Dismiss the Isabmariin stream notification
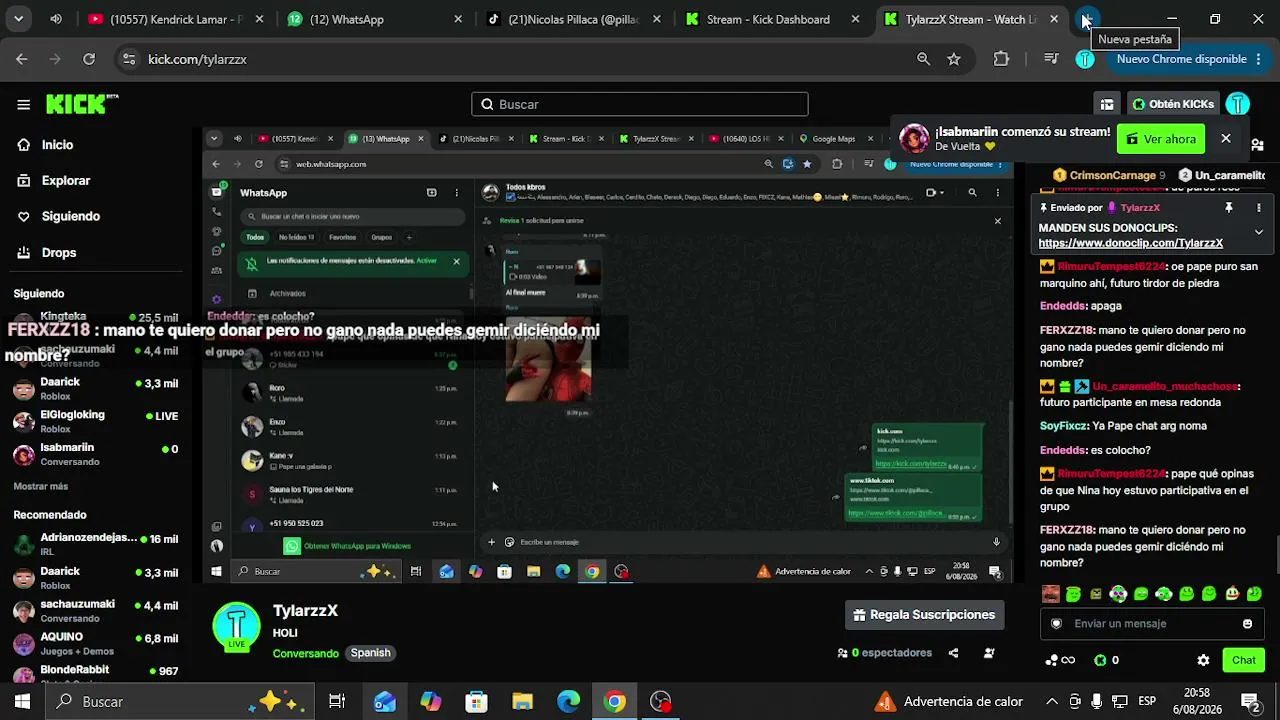 [1225, 139]
